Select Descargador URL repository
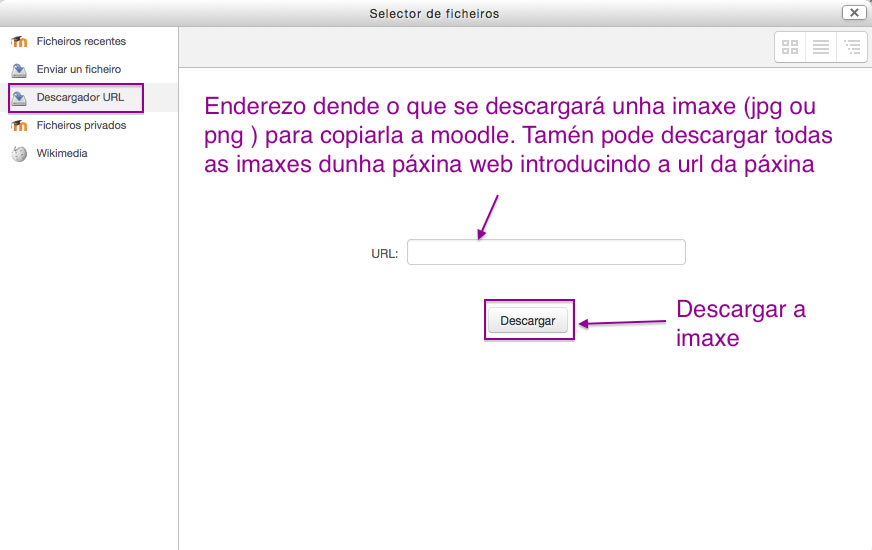The image size is (872, 550). point(80,97)
